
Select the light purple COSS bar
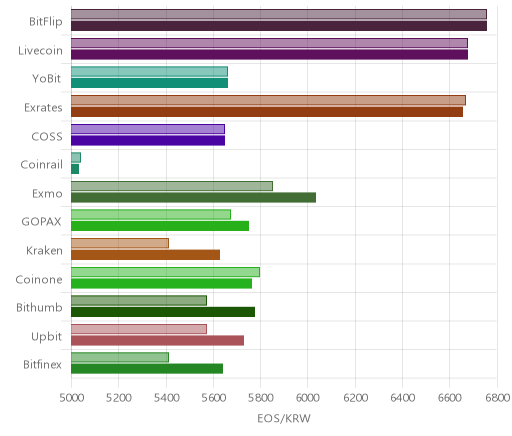(x=148, y=129)
